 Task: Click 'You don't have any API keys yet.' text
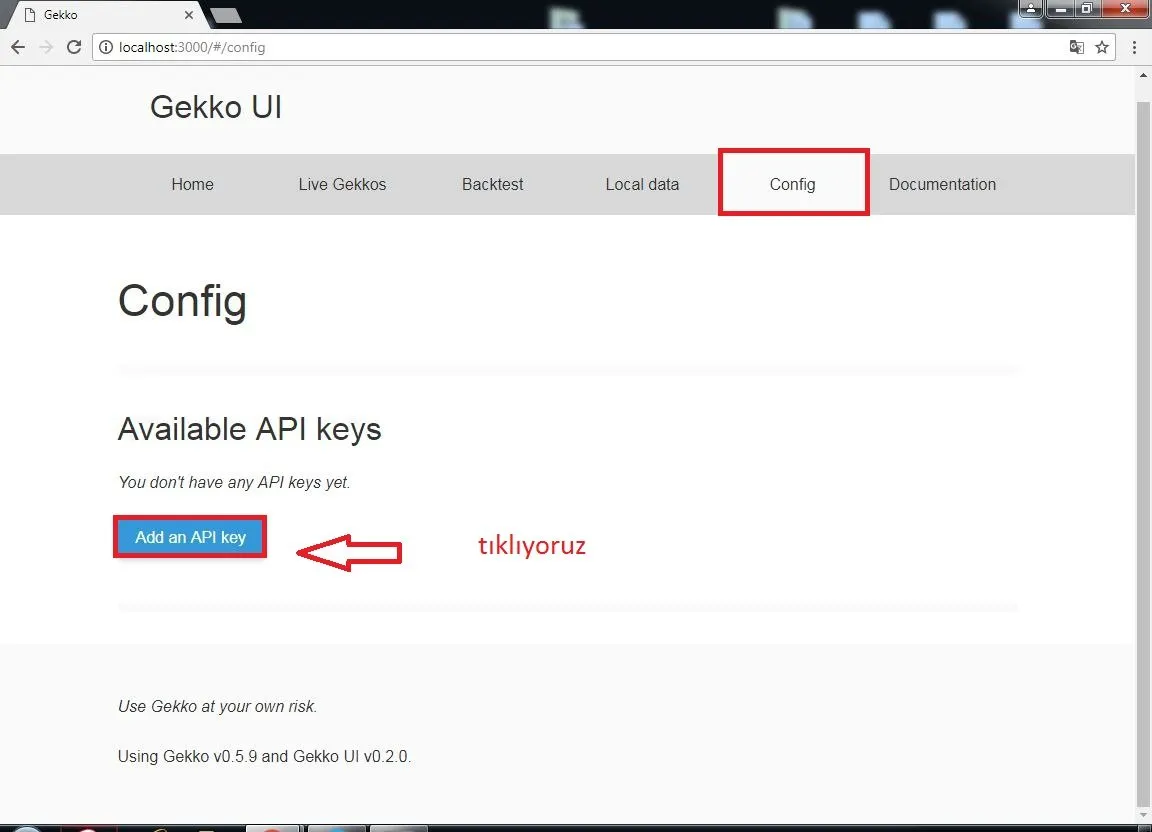point(234,483)
